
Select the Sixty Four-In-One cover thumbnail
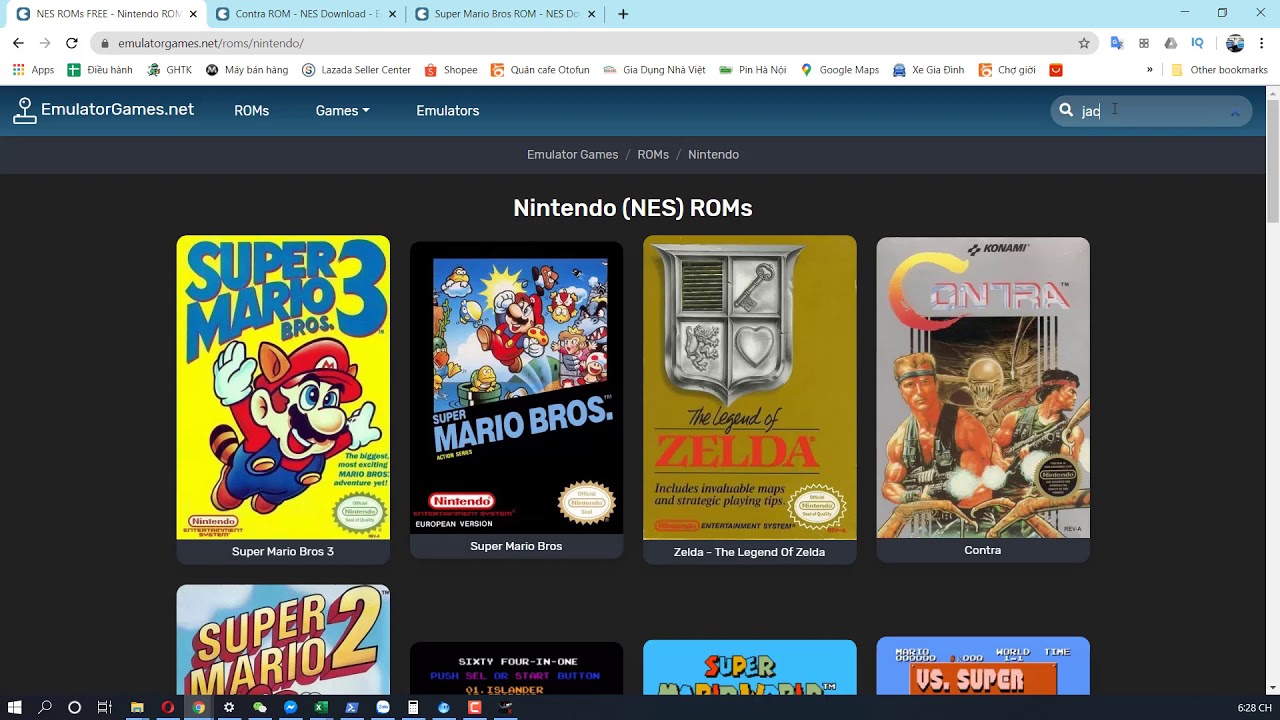[x=516, y=668]
